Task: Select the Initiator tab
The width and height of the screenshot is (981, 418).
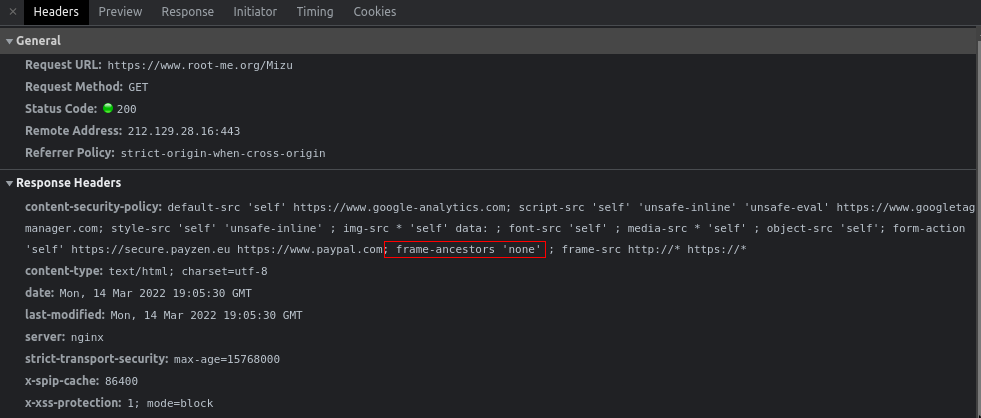Action: pyautogui.click(x=255, y=11)
